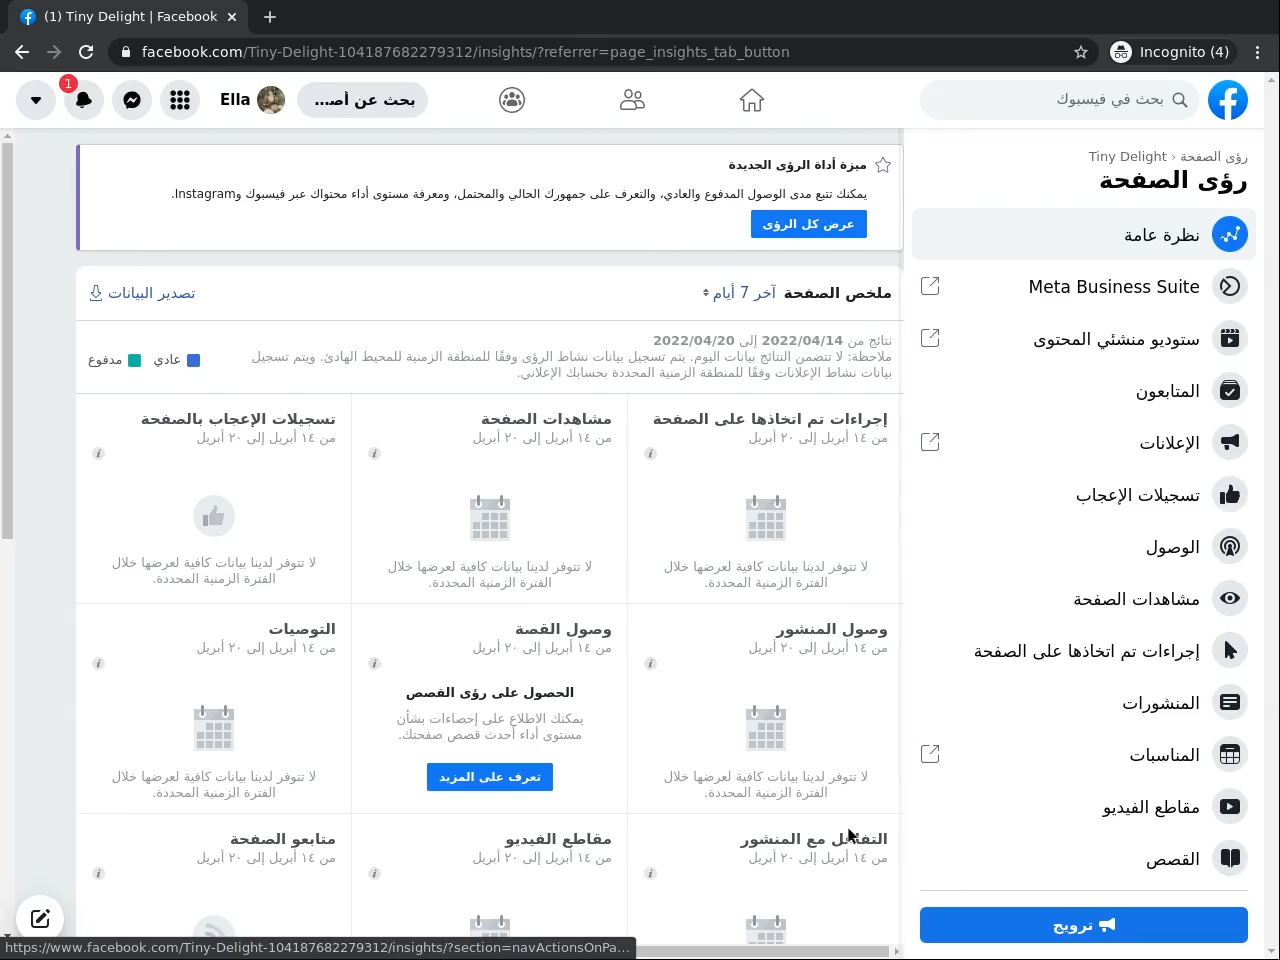
Task: Open المتابعون section
Action: point(1084,390)
